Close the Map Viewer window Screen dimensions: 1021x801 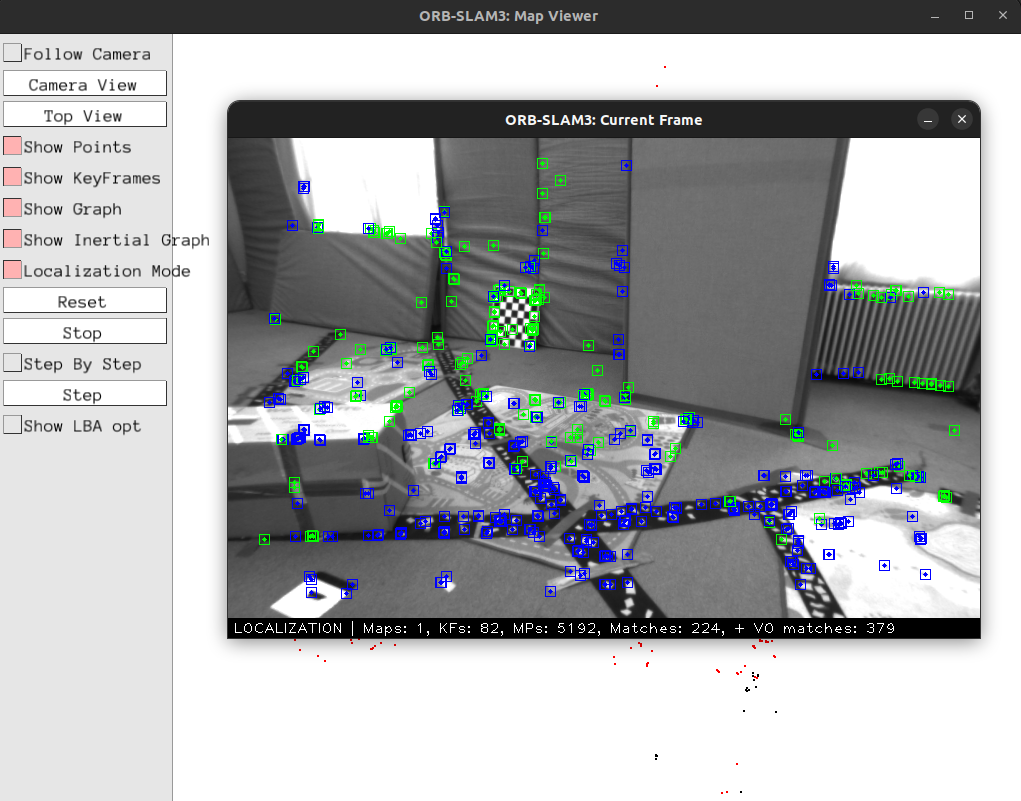[x=1003, y=16]
